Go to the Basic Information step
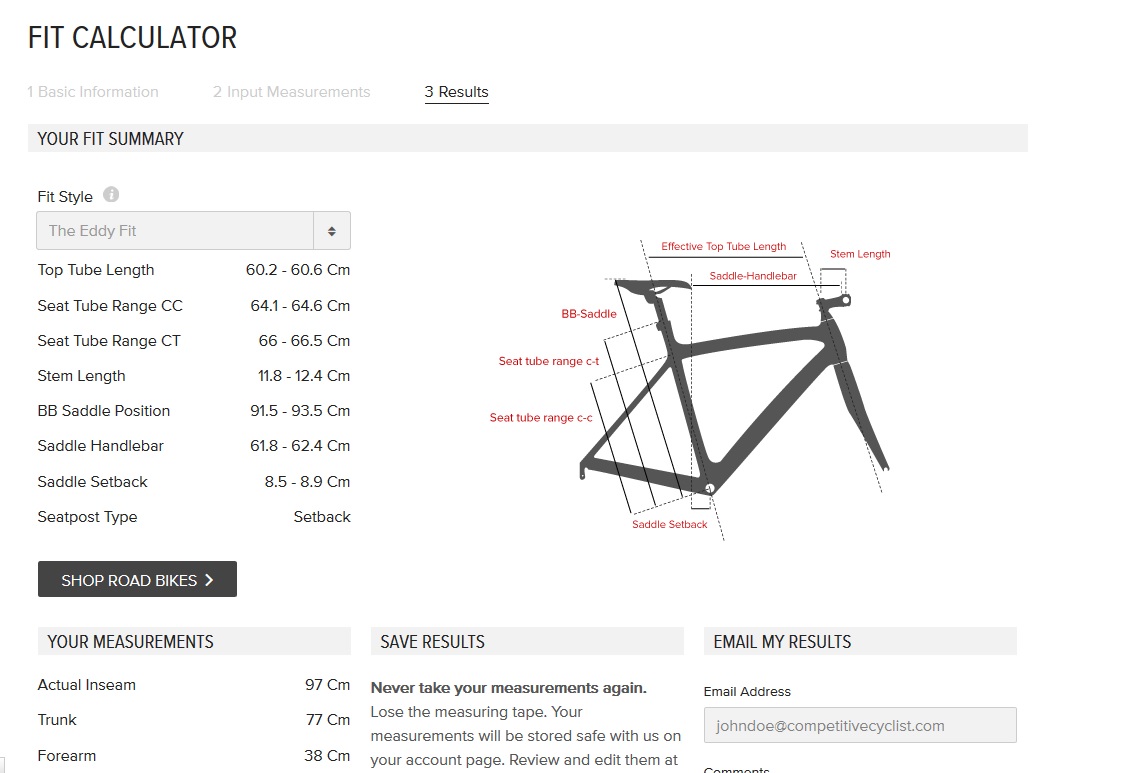This screenshot has height=773, width=1142. point(93,92)
